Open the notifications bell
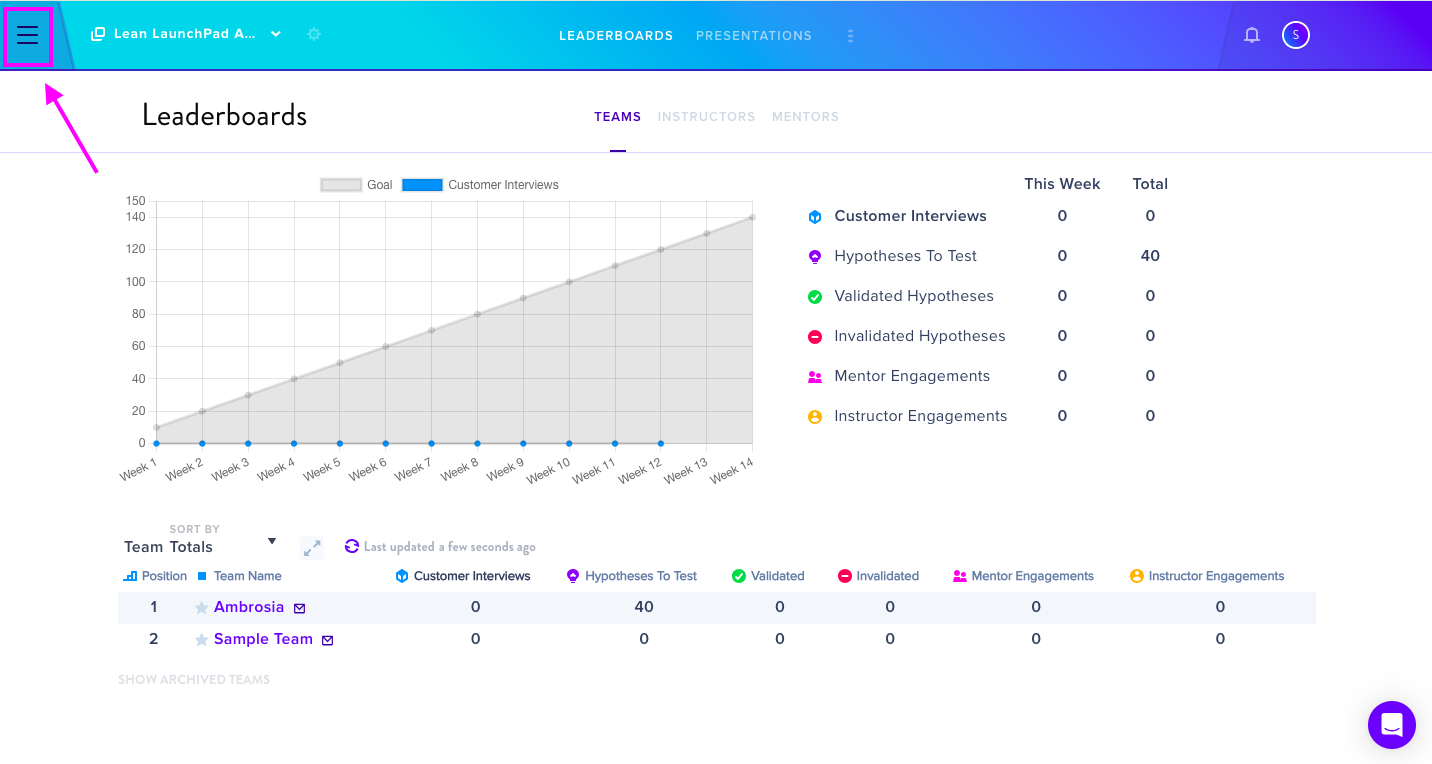The image size is (1432, 764). pyautogui.click(x=1252, y=35)
